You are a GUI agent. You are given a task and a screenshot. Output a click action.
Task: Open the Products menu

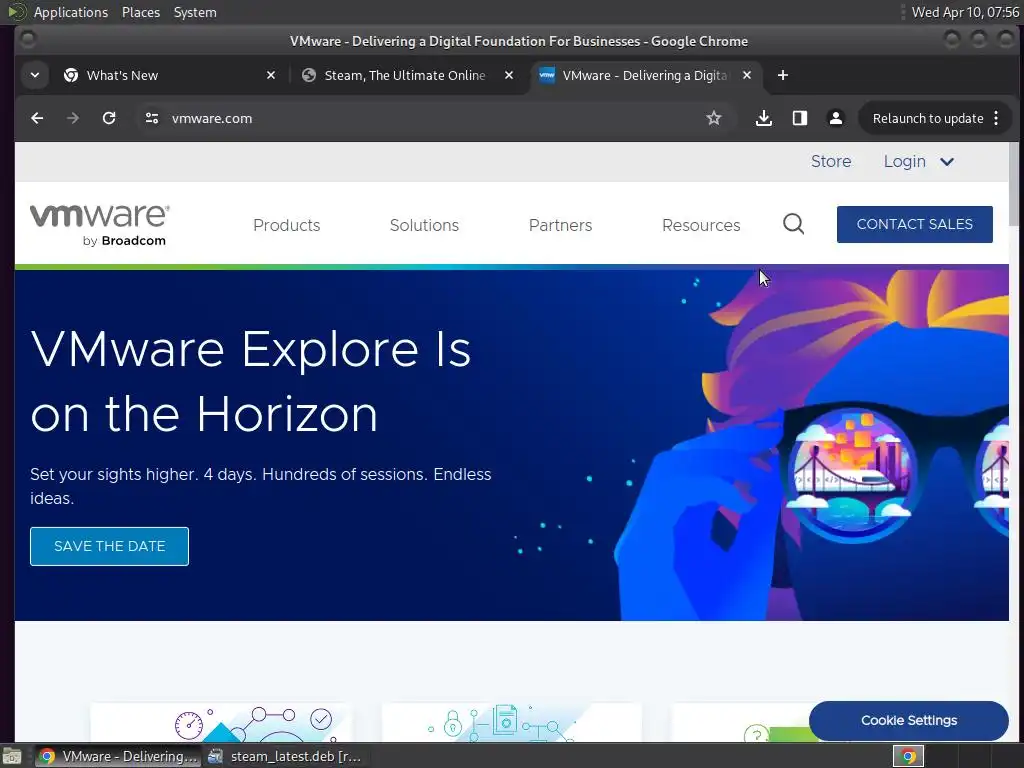287,225
